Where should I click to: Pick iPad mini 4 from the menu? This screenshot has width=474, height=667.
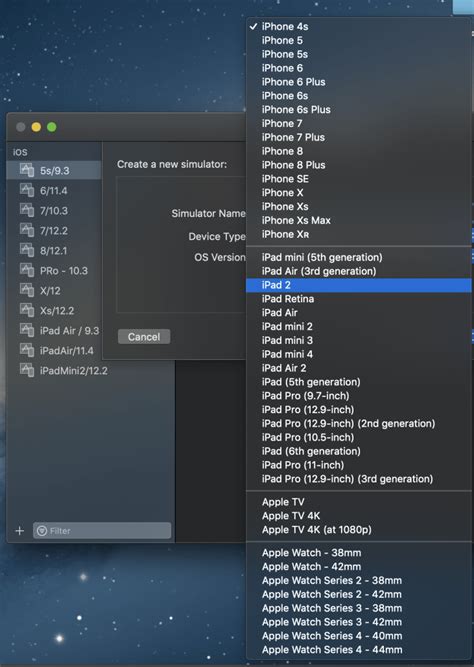click(359, 354)
